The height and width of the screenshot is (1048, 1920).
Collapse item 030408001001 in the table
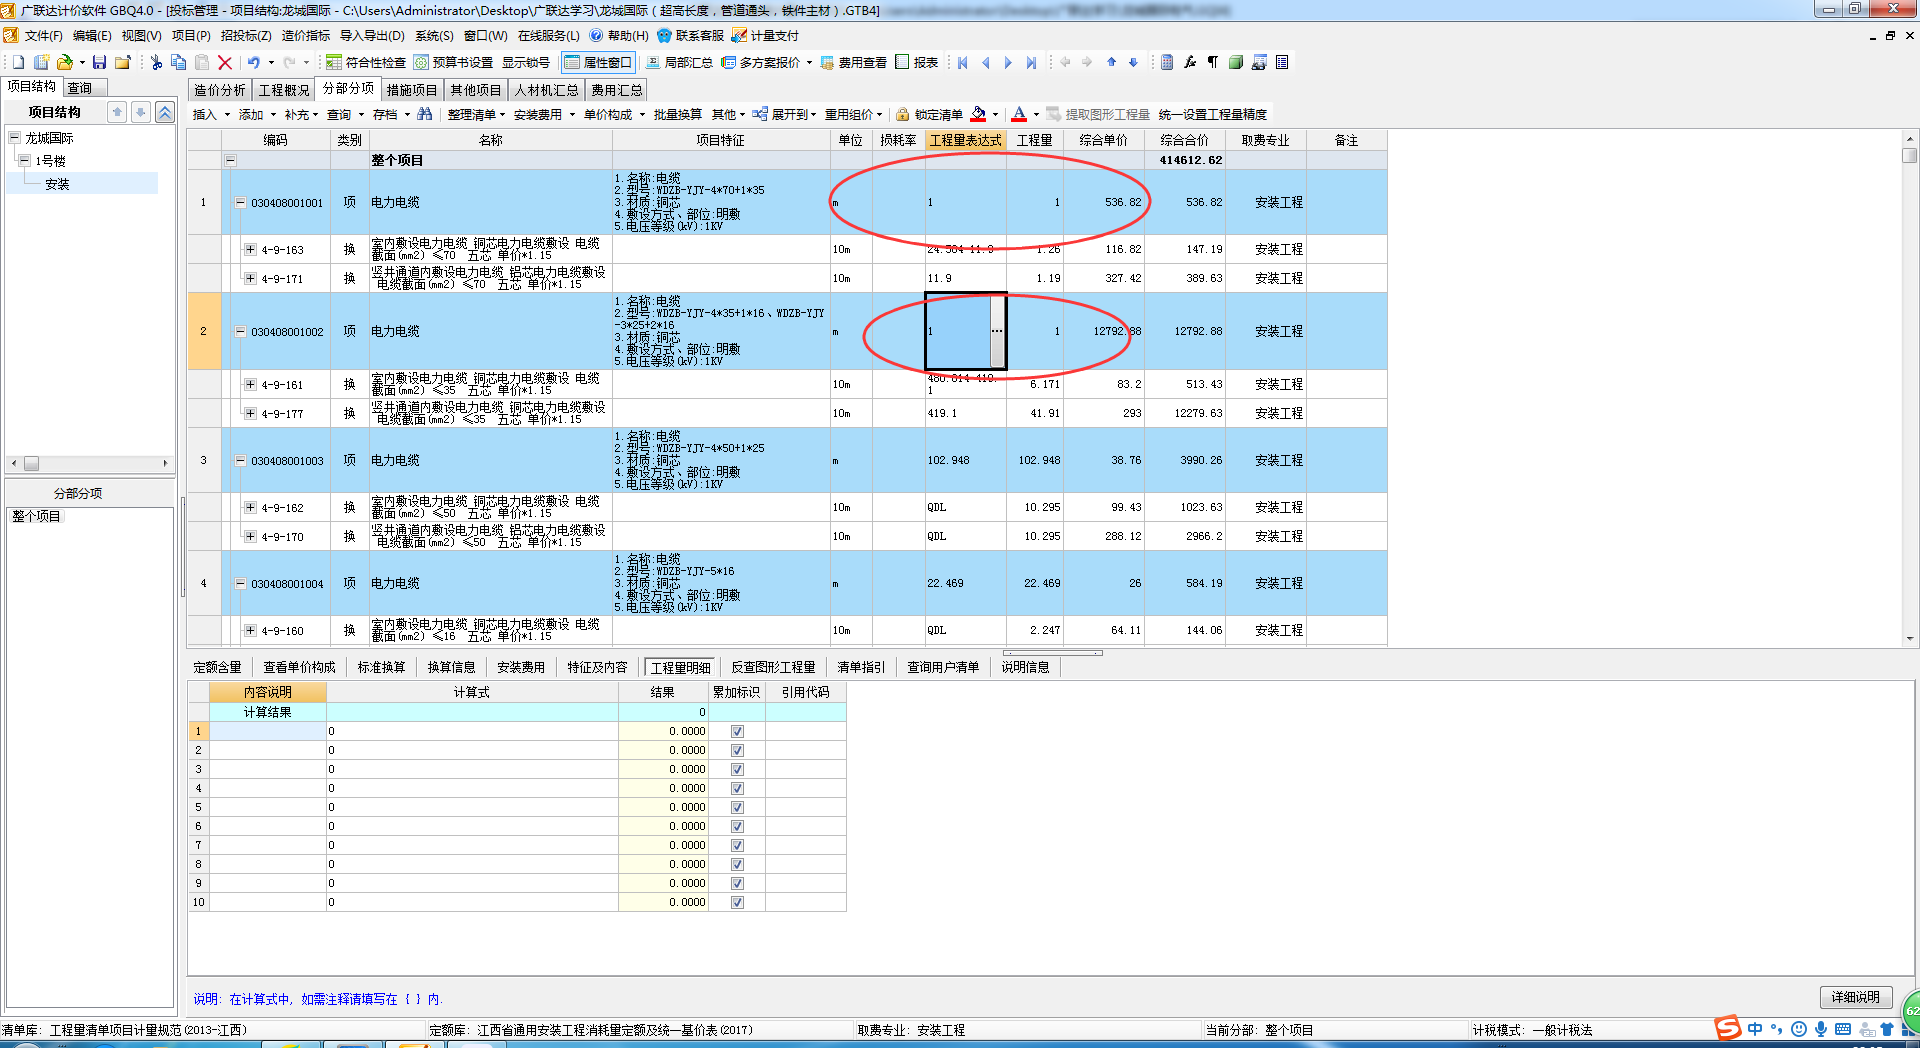240,202
